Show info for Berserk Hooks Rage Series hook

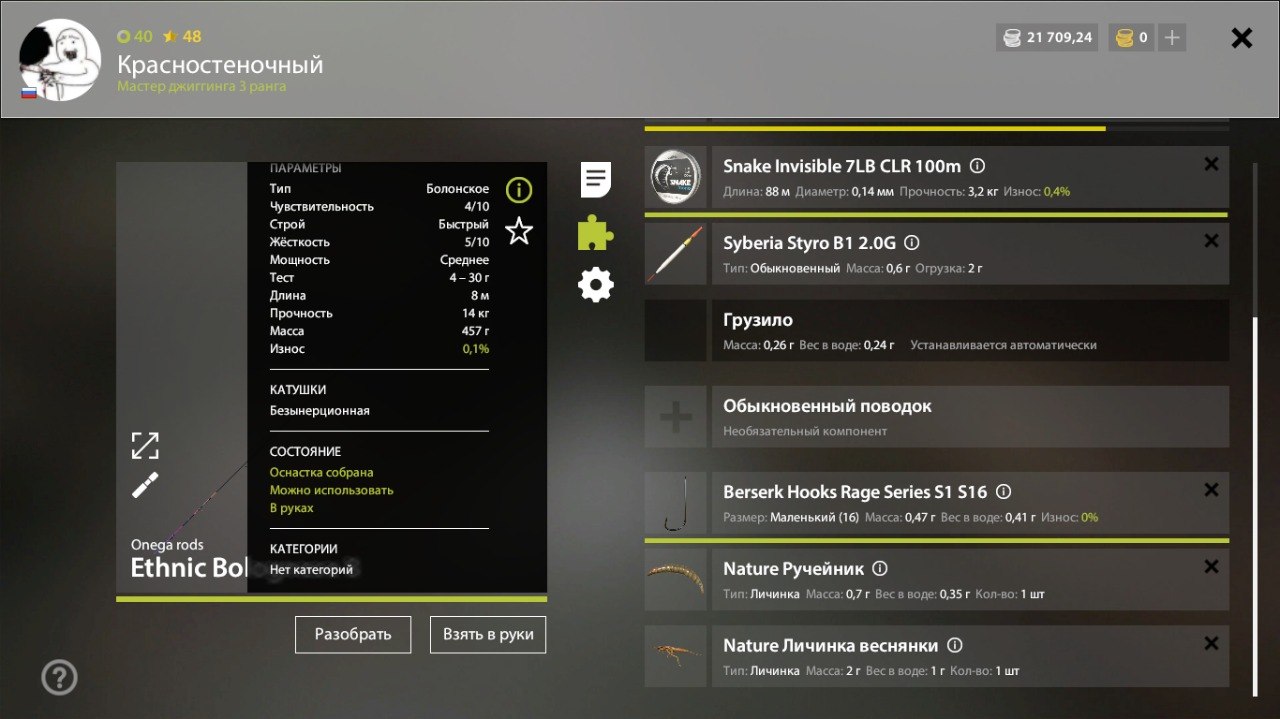1004,492
